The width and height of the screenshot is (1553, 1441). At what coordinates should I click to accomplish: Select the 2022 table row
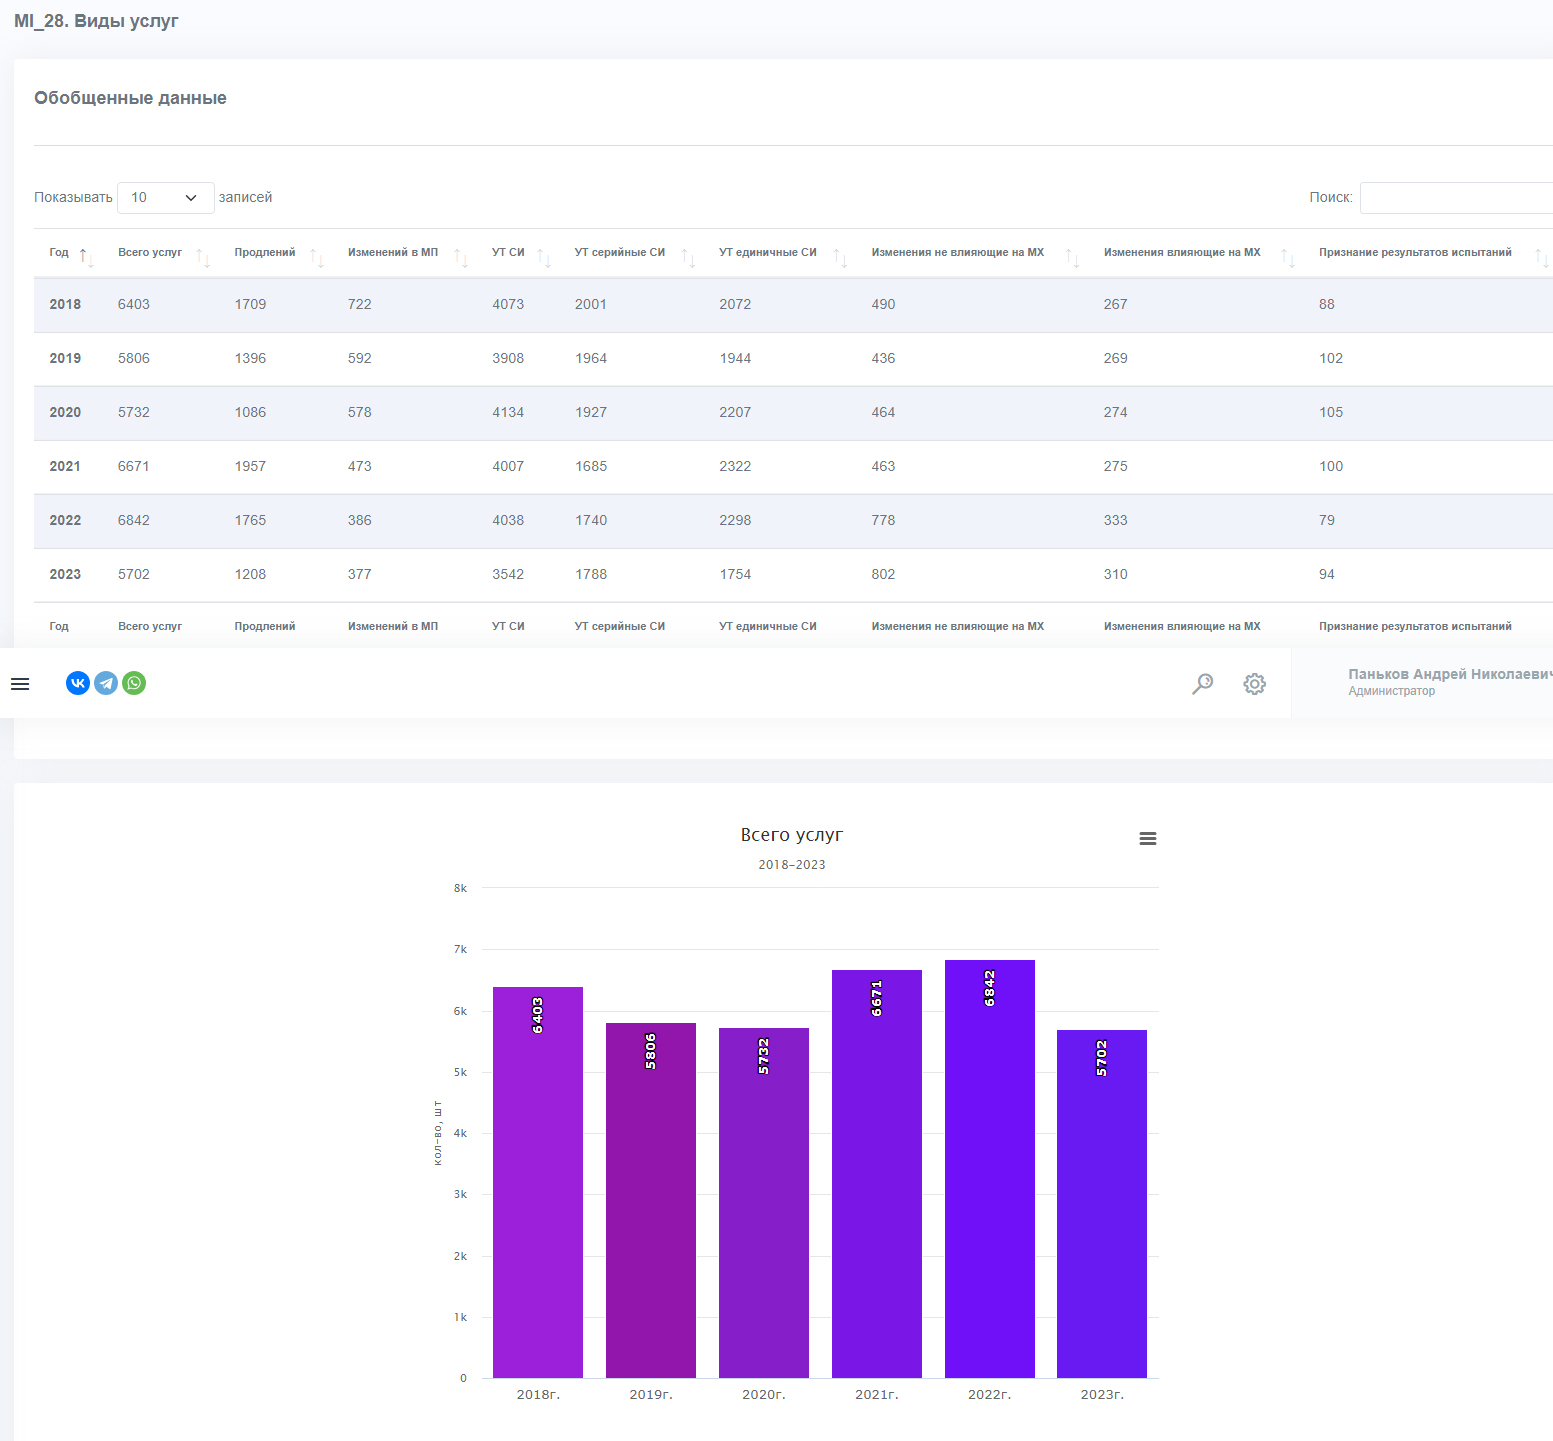tap(793, 521)
